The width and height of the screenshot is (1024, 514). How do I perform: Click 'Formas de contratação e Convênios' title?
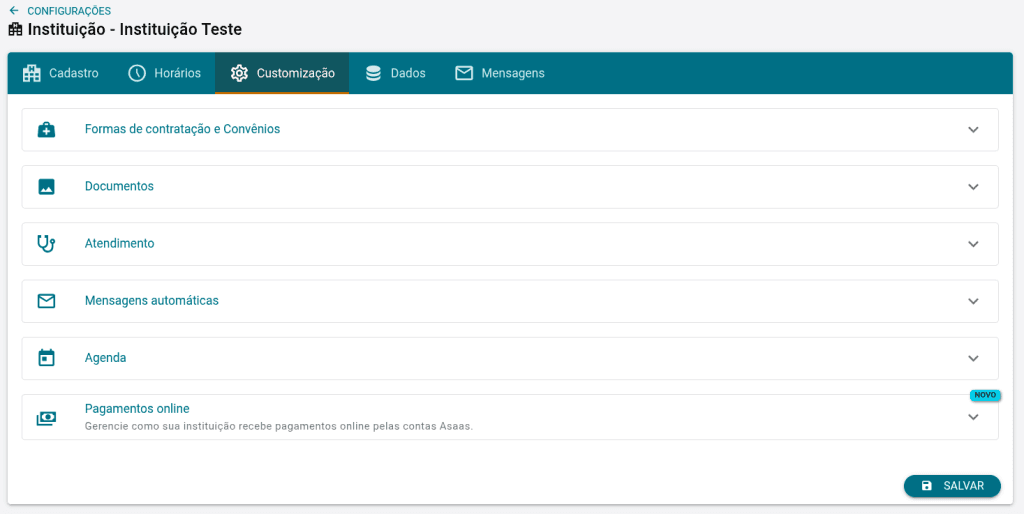[182, 129]
